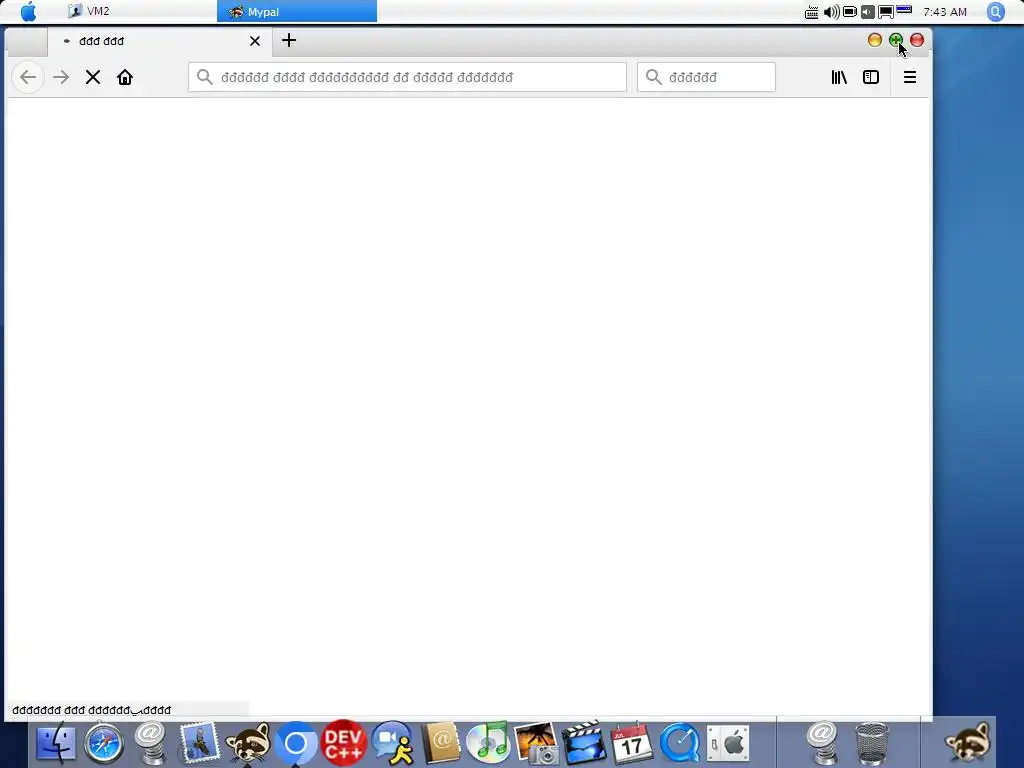Open the home page via house icon
Screen dimensions: 1024x768
(125, 77)
